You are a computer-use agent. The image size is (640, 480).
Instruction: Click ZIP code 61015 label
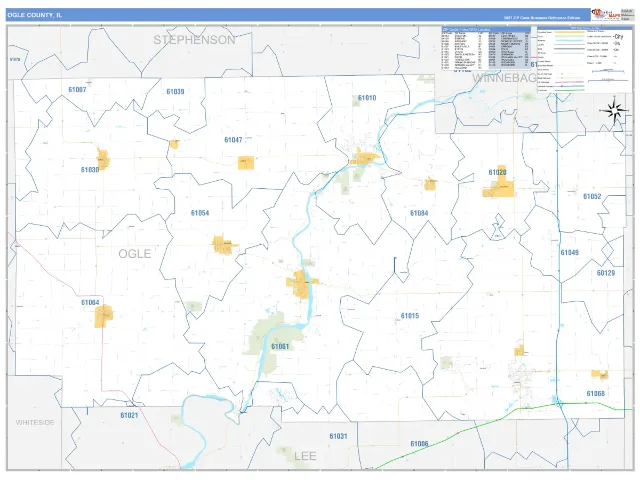pyautogui.click(x=410, y=316)
